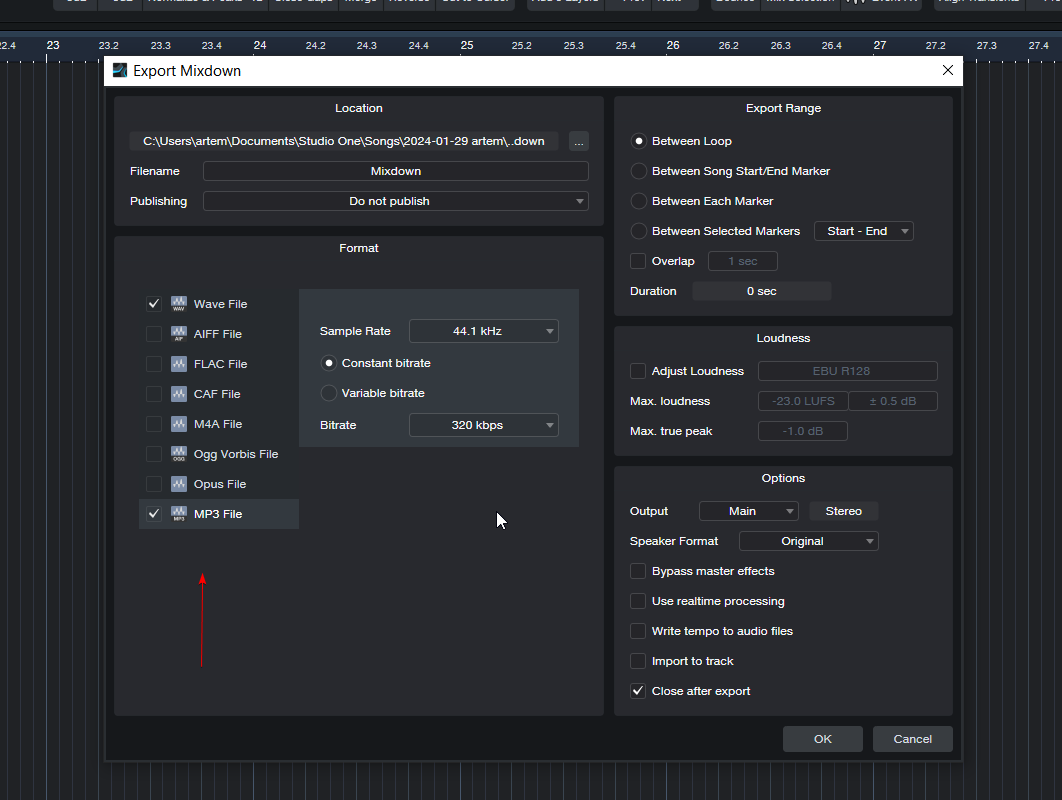Enable the AIFF File checkbox

(x=154, y=334)
